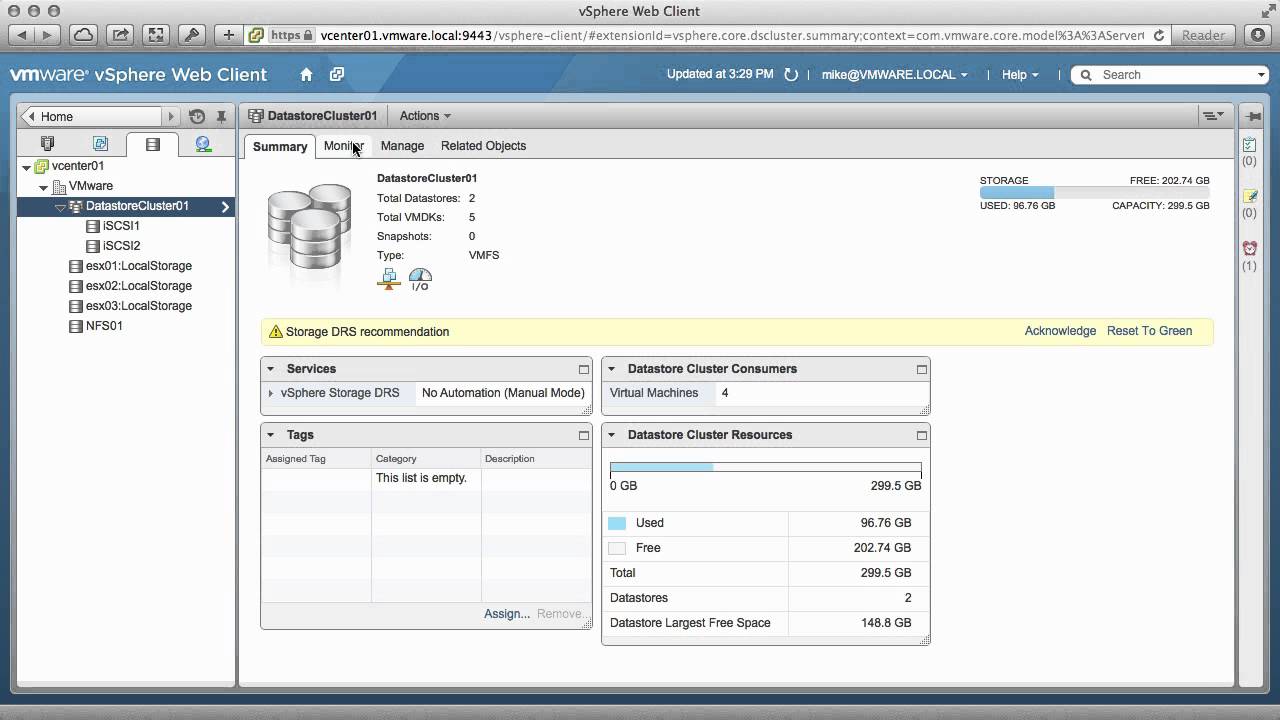Click the Storage DRS status icon
Screen dimensions: 1280x720
388,280
